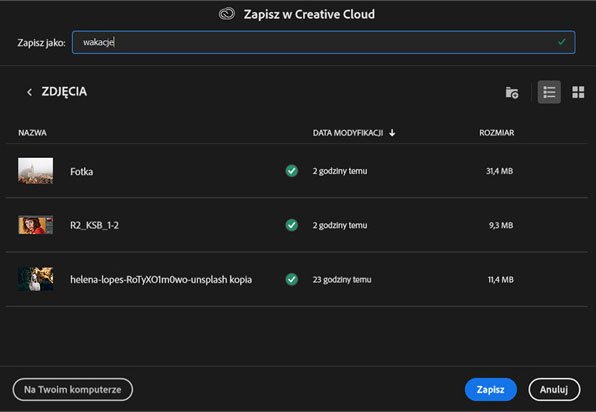The image size is (596, 412).
Task: Switch to grid view
Action: tap(578, 92)
